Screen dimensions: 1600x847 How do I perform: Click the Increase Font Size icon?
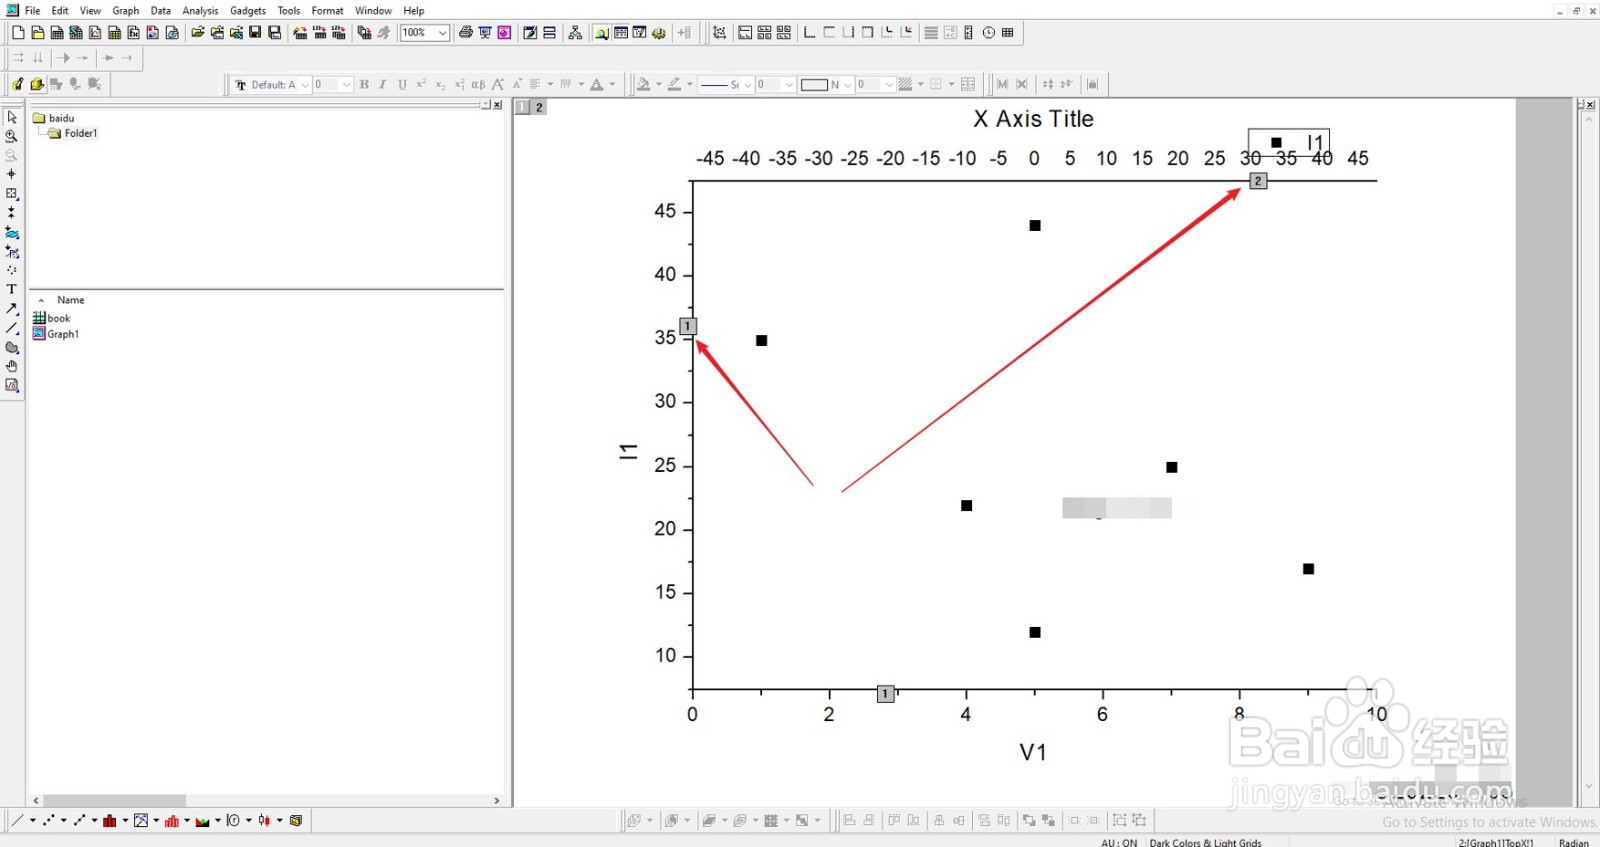(498, 85)
